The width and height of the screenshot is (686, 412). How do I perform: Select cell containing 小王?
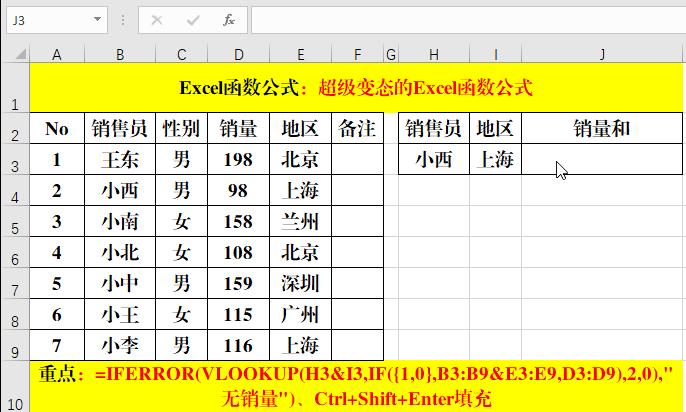click(120, 314)
